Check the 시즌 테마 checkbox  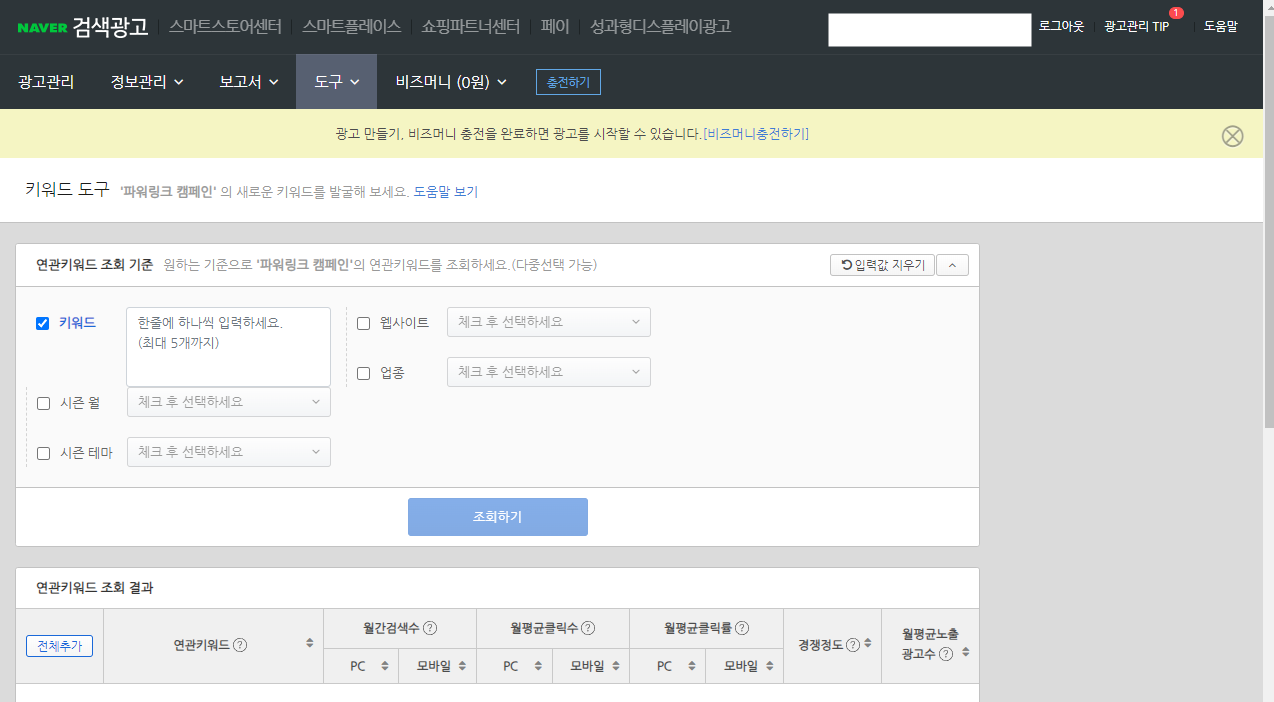[x=44, y=453]
